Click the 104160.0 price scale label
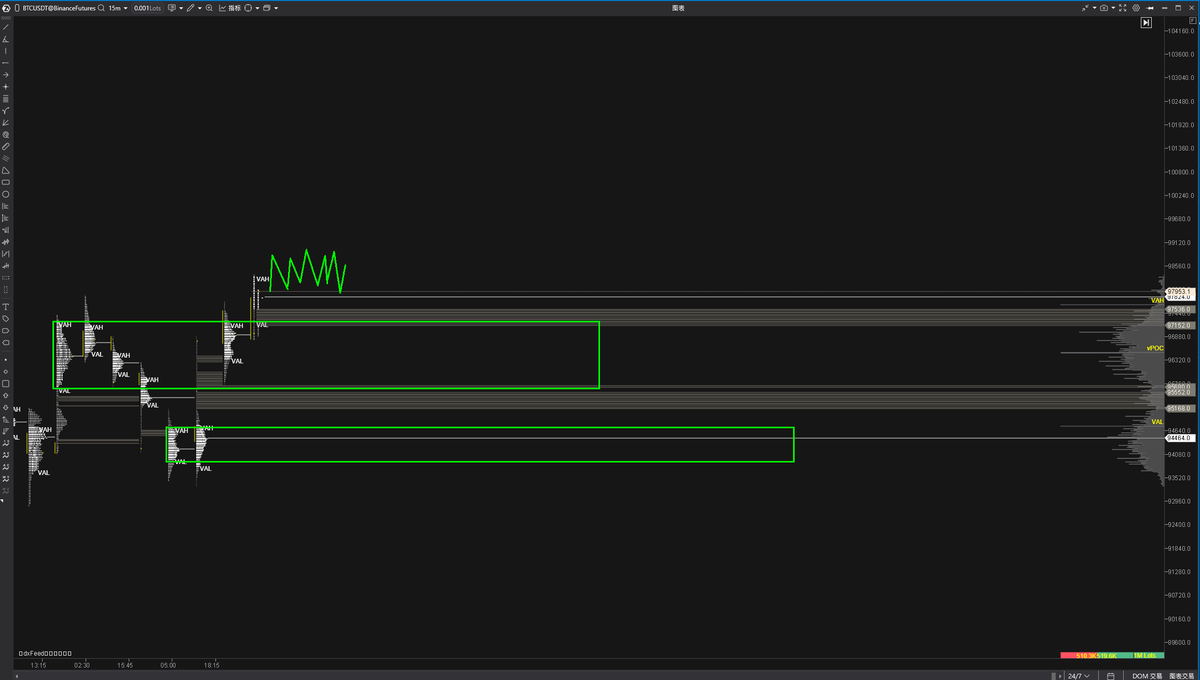 1180,31
